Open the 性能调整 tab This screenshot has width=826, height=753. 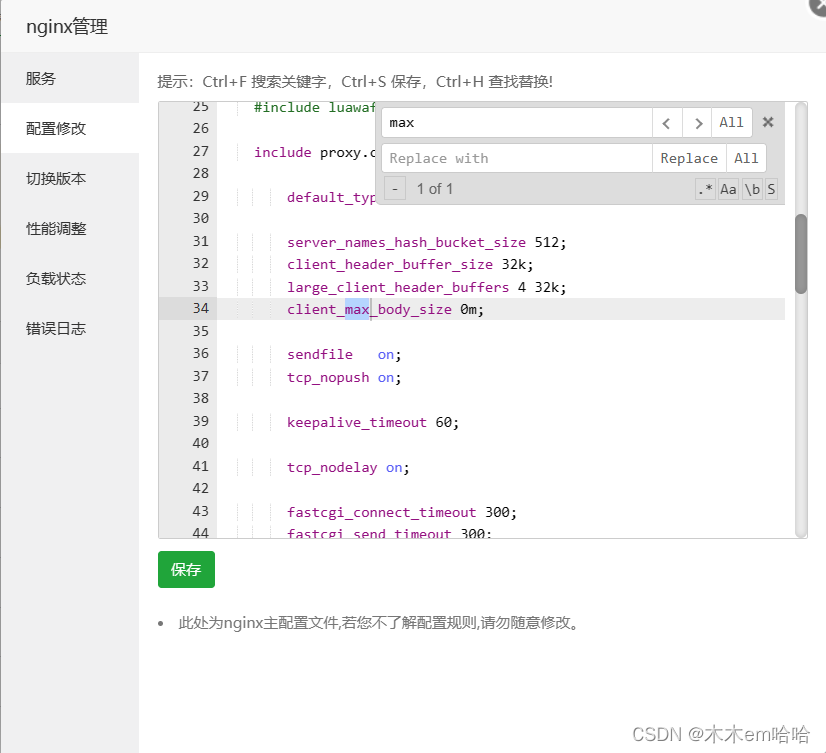56,229
